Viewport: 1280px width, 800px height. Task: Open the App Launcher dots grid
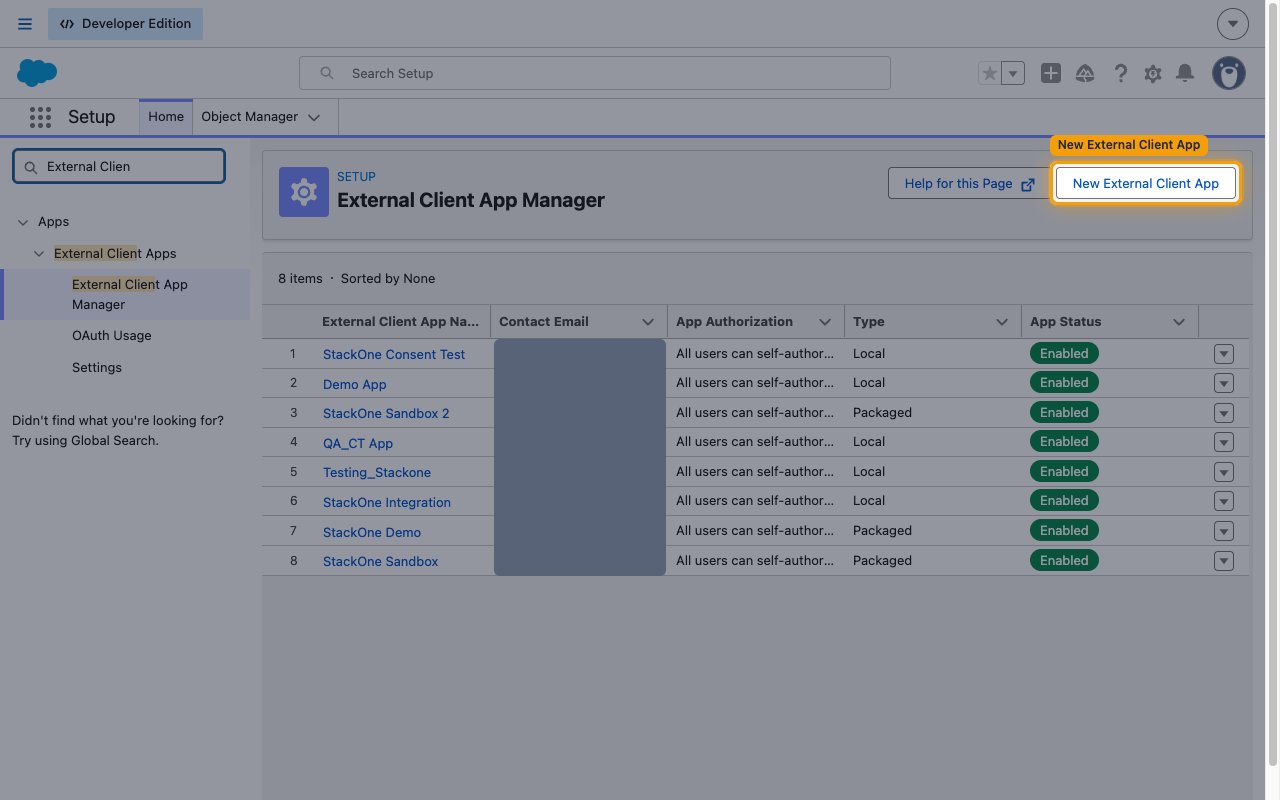[40, 117]
